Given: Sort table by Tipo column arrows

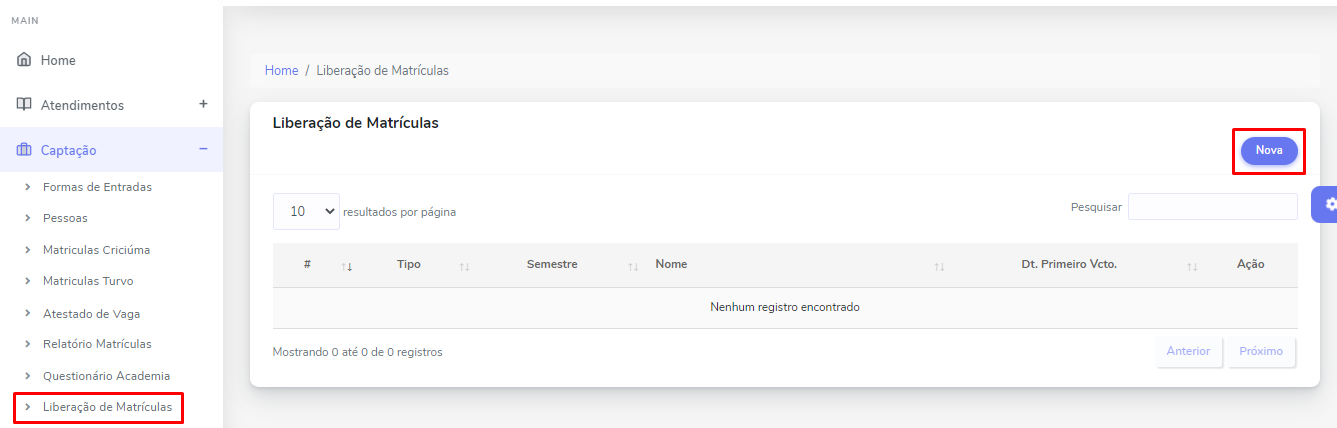Looking at the screenshot, I should point(464,266).
